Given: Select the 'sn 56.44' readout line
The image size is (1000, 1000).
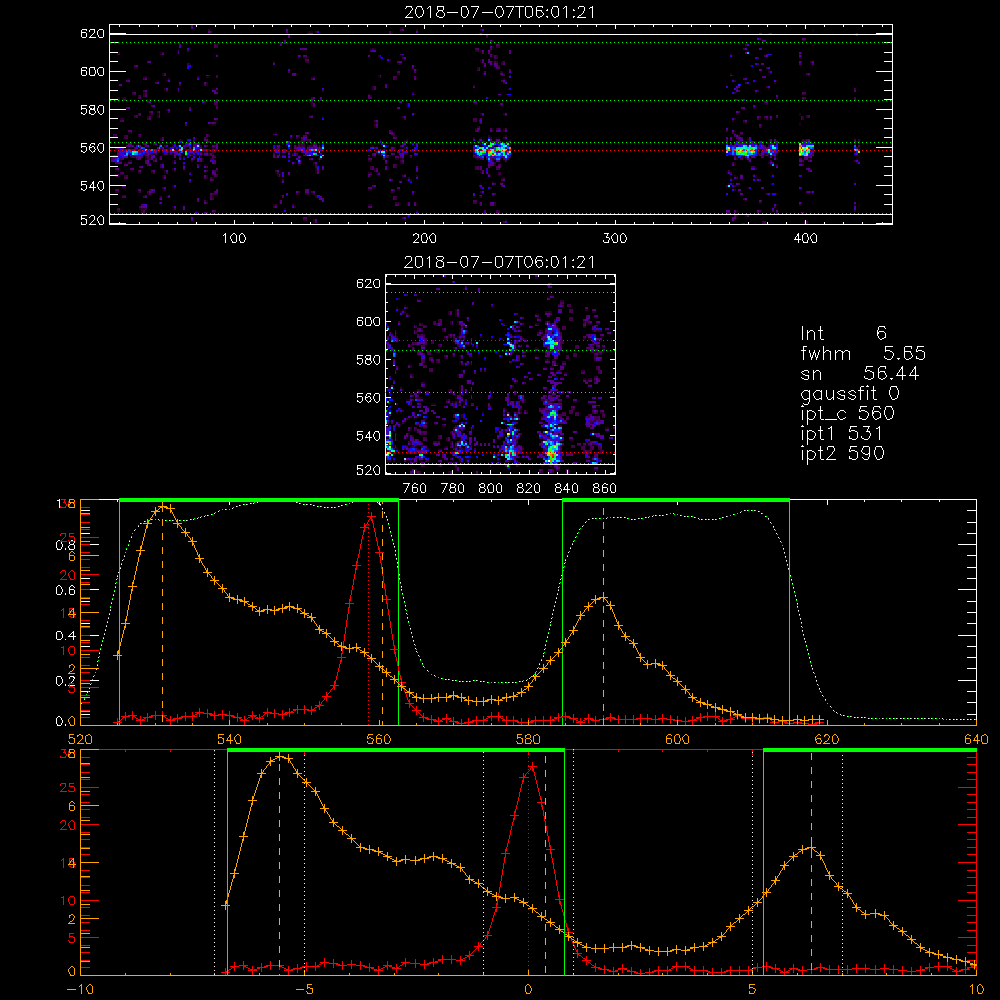Looking at the screenshot, I should pyautogui.click(x=860, y=373).
